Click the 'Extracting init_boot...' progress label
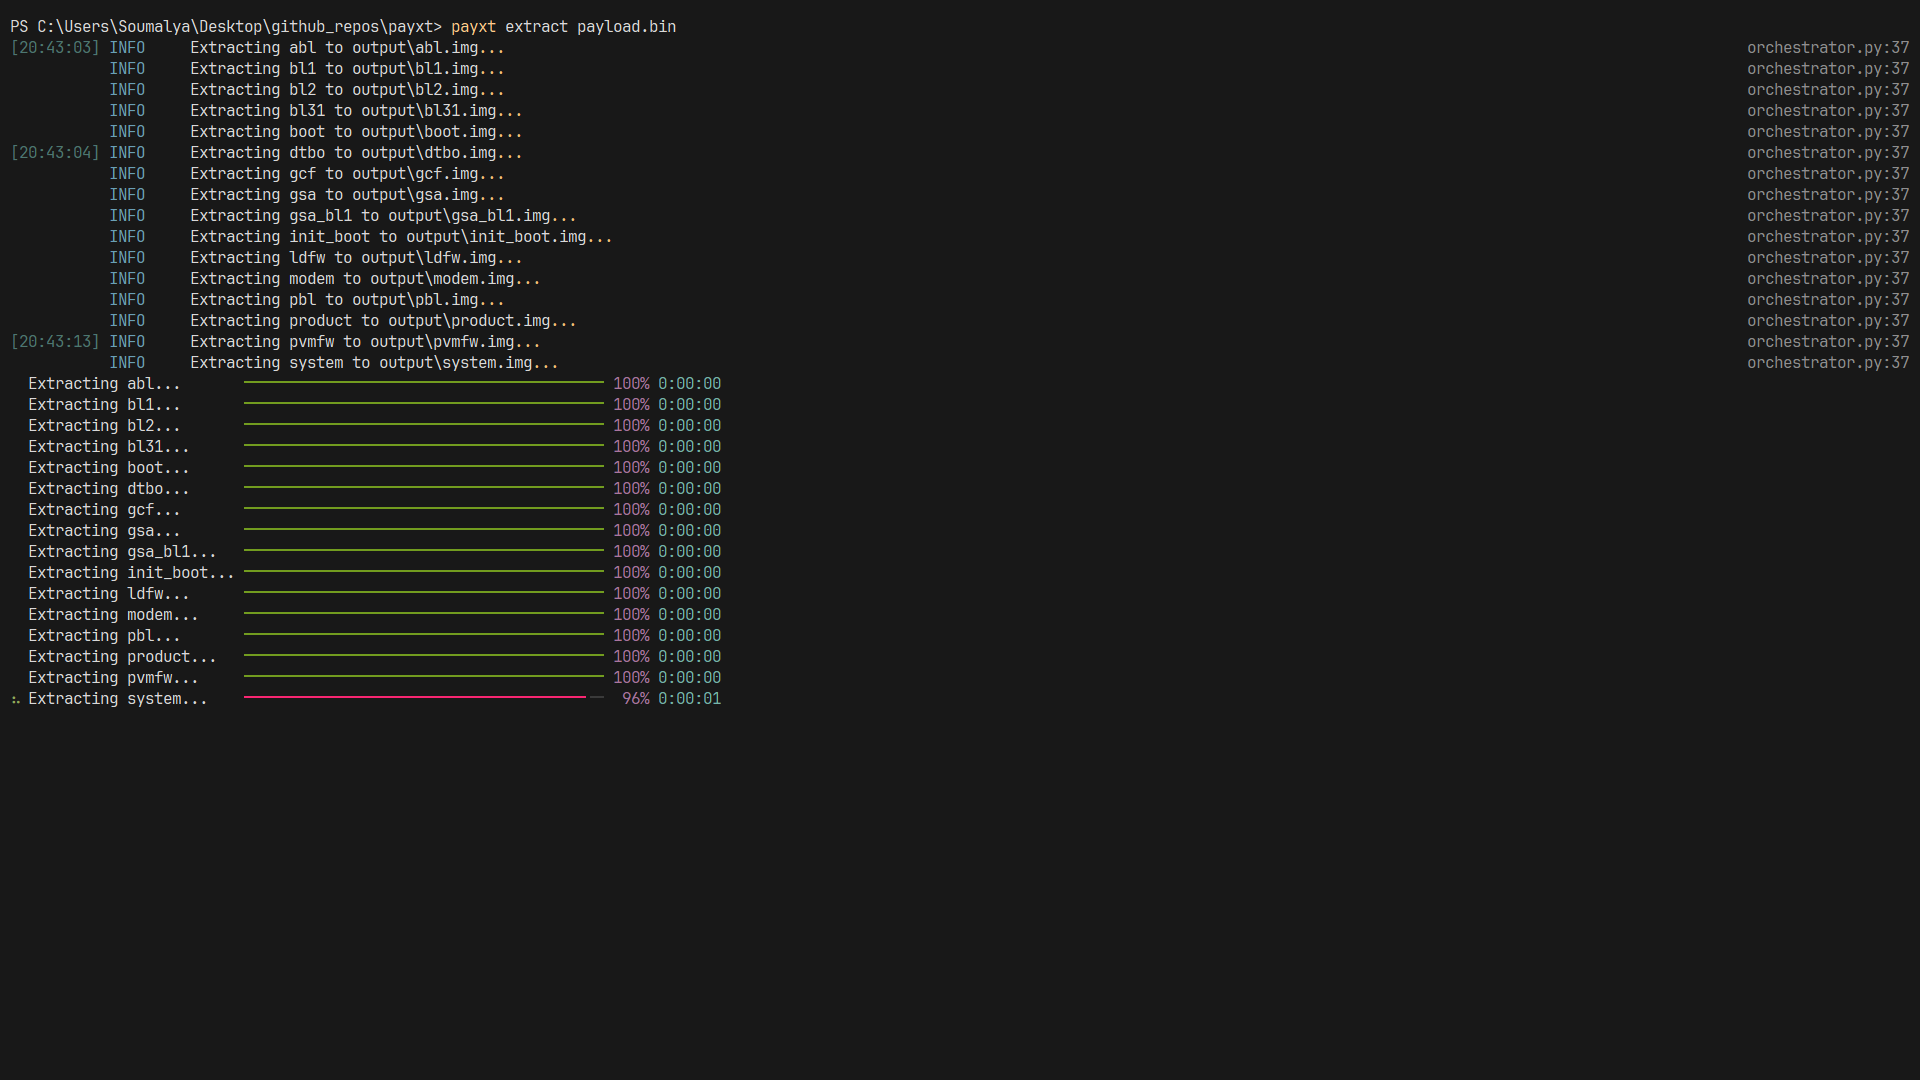The height and width of the screenshot is (1080, 1920). click(x=131, y=573)
